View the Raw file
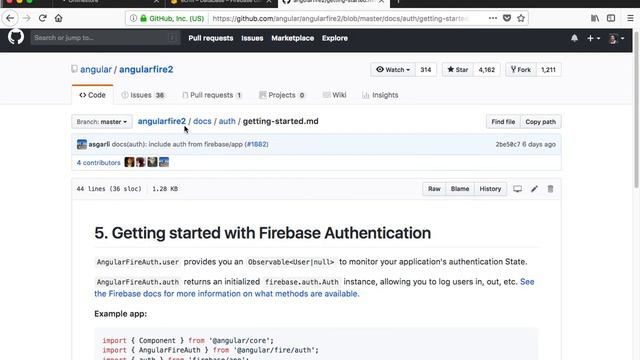The width and height of the screenshot is (640, 360). click(434, 189)
